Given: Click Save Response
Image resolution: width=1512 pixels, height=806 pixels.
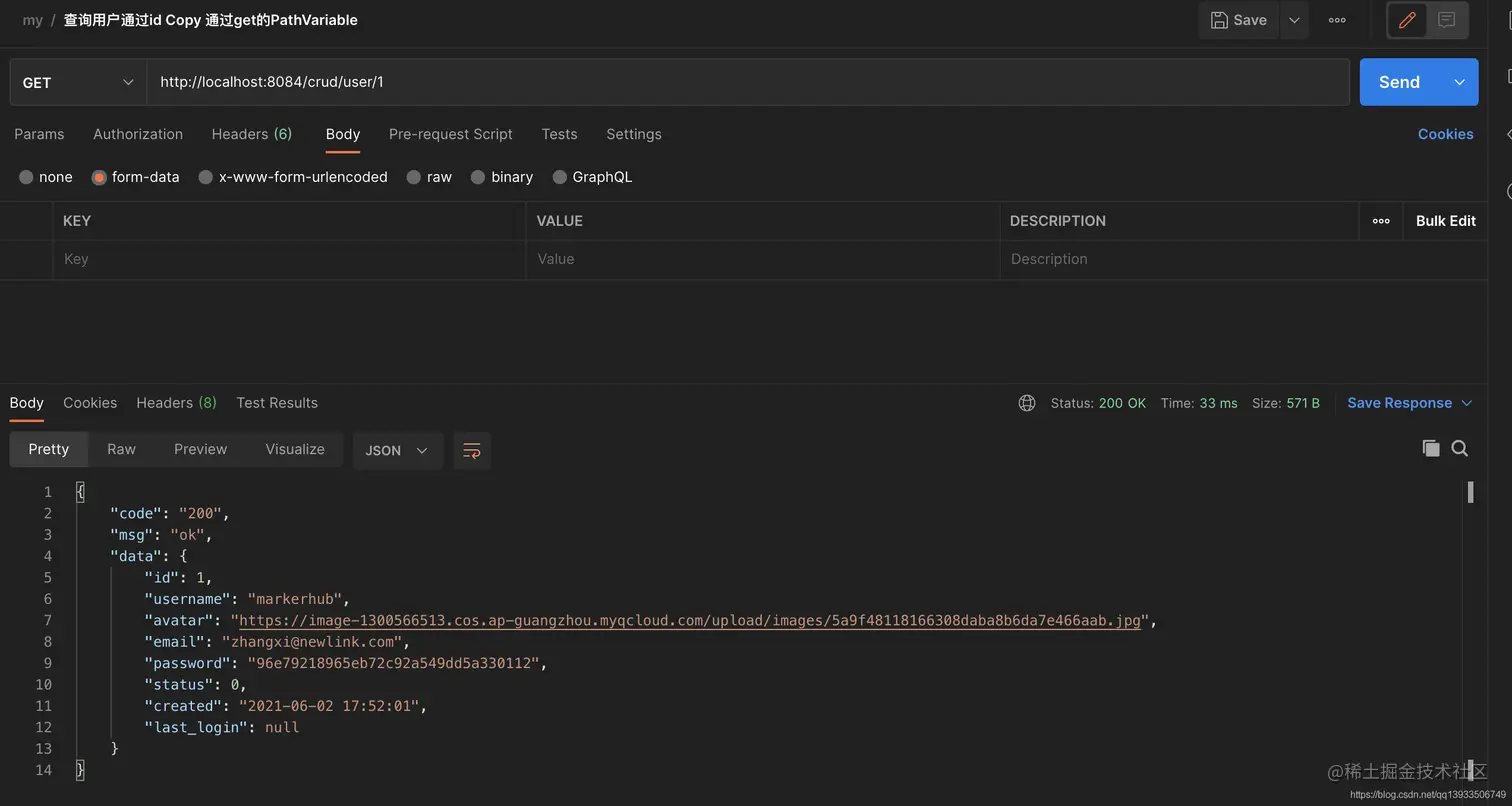Looking at the screenshot, I should 1399,403.
